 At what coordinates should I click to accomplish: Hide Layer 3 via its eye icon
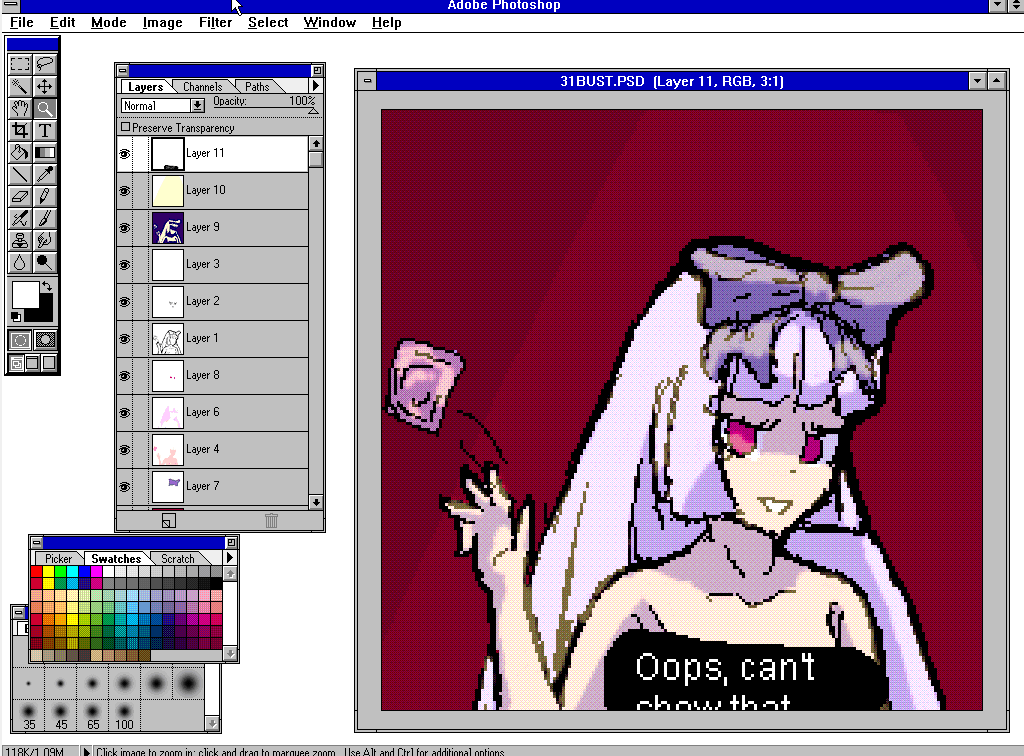(125, 265)
